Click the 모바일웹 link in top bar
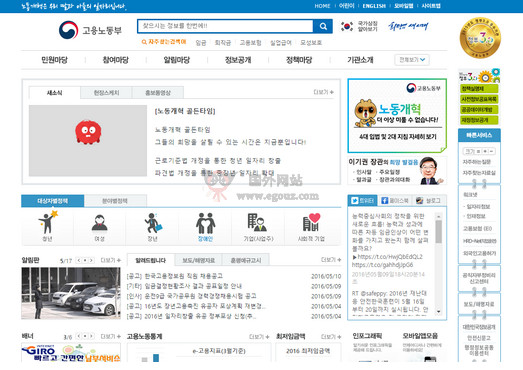Image resolution: width=523 pixels, height=370 pixels. click(x=404, y=6)
